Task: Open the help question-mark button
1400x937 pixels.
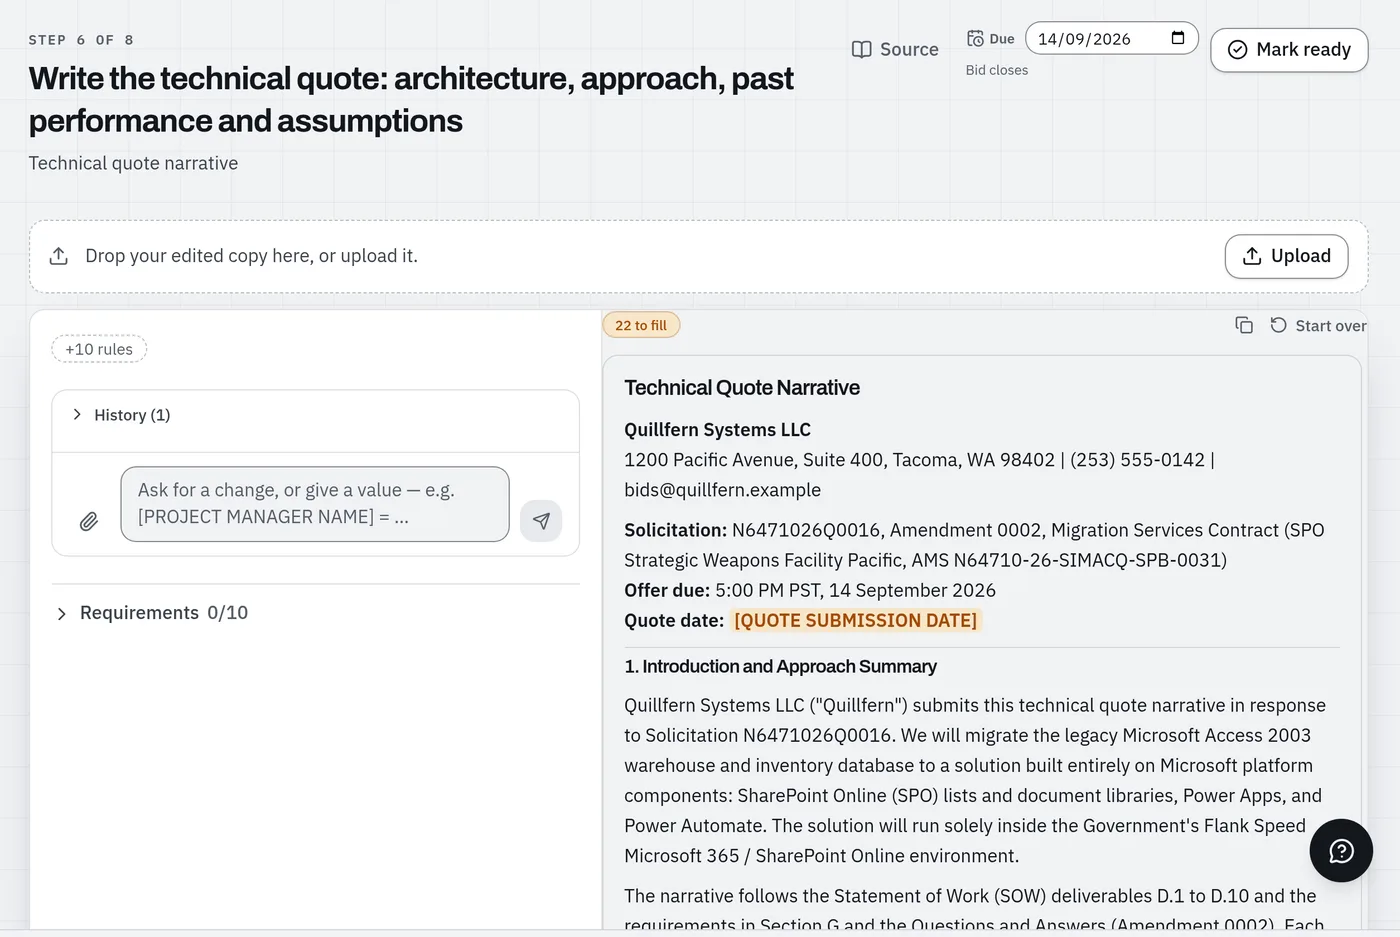Action: point(1341,850)
